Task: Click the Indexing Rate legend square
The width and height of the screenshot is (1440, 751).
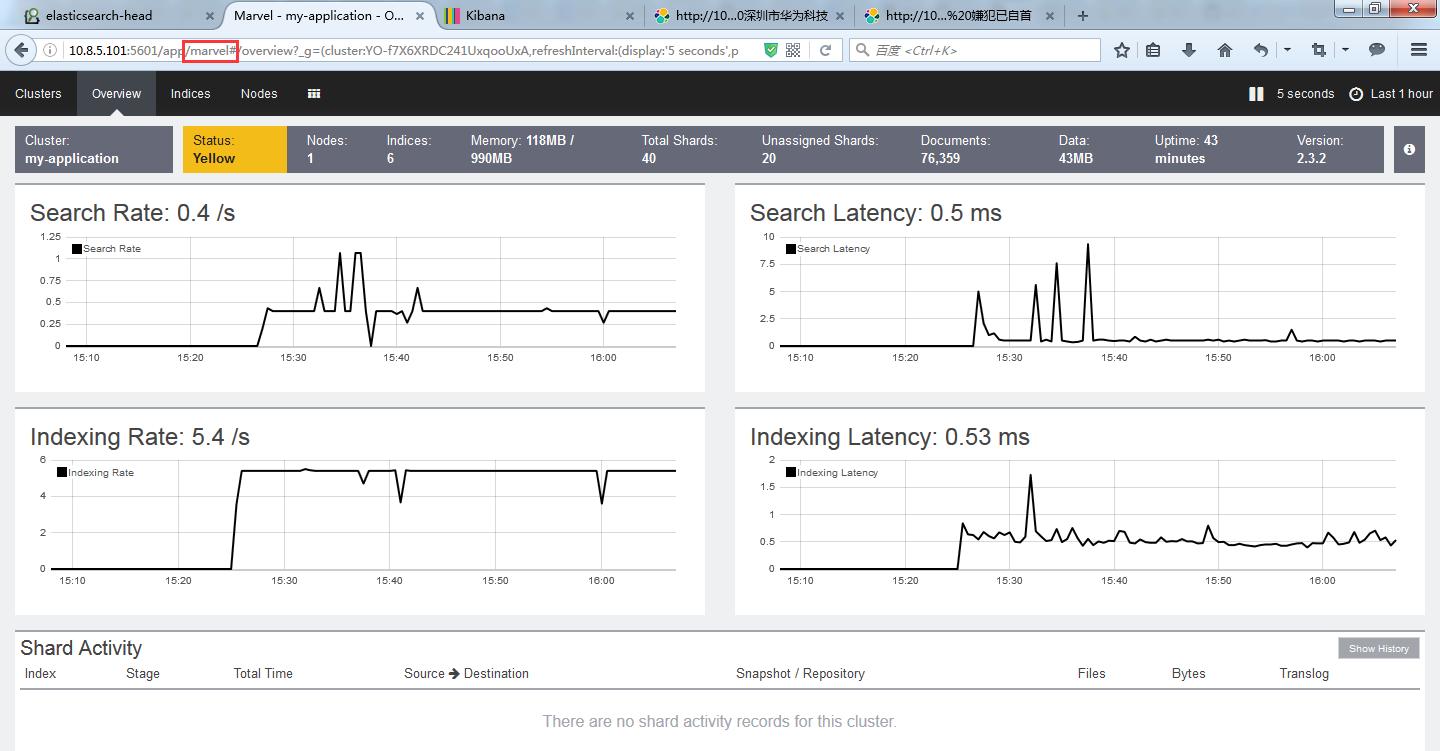Action: (x=61, y=473)
